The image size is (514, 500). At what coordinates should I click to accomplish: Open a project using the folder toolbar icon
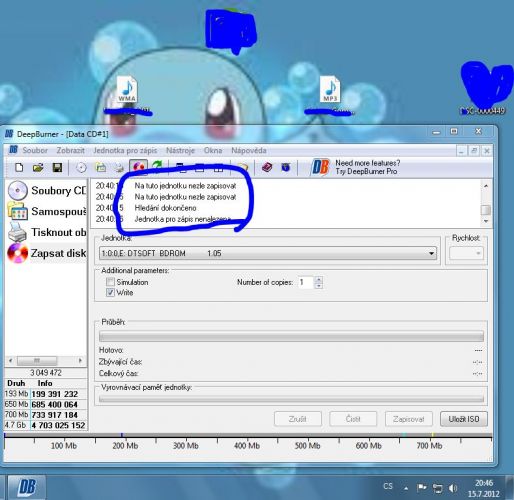coord(38,167)
